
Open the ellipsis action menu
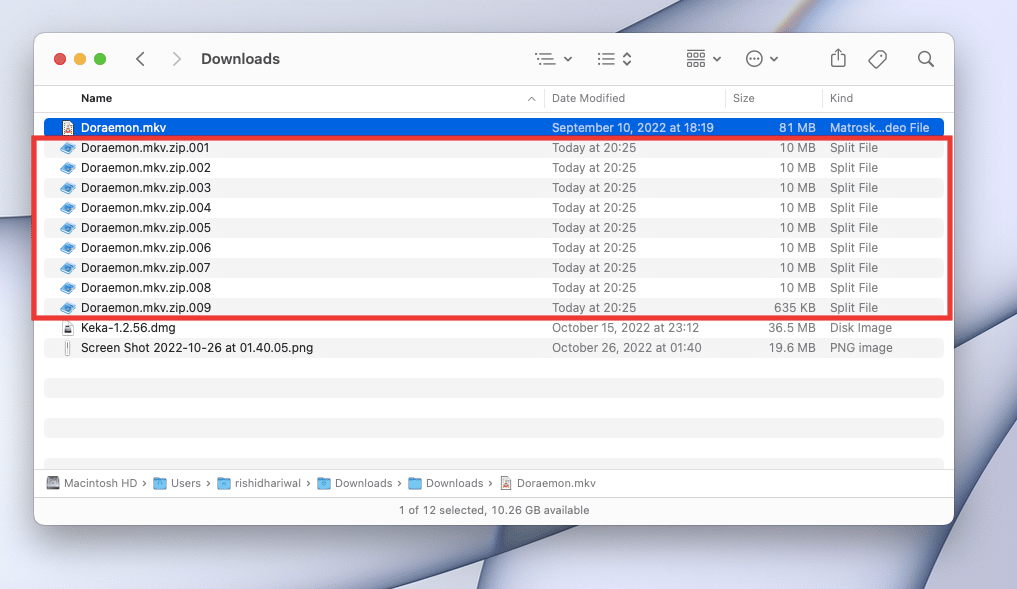point(761,59)
